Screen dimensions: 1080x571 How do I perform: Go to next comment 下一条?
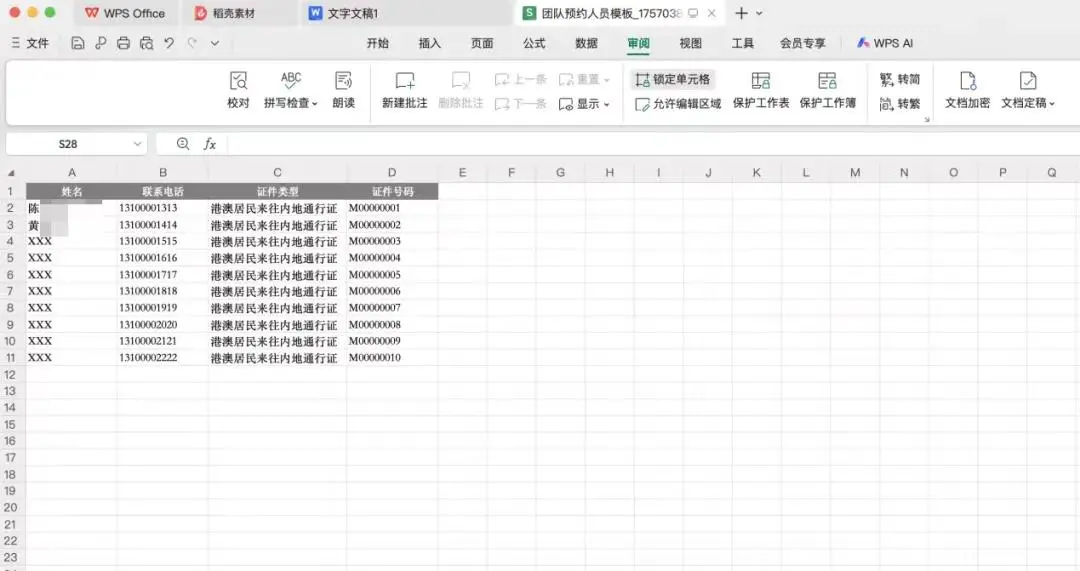click(x=521, y=104)
